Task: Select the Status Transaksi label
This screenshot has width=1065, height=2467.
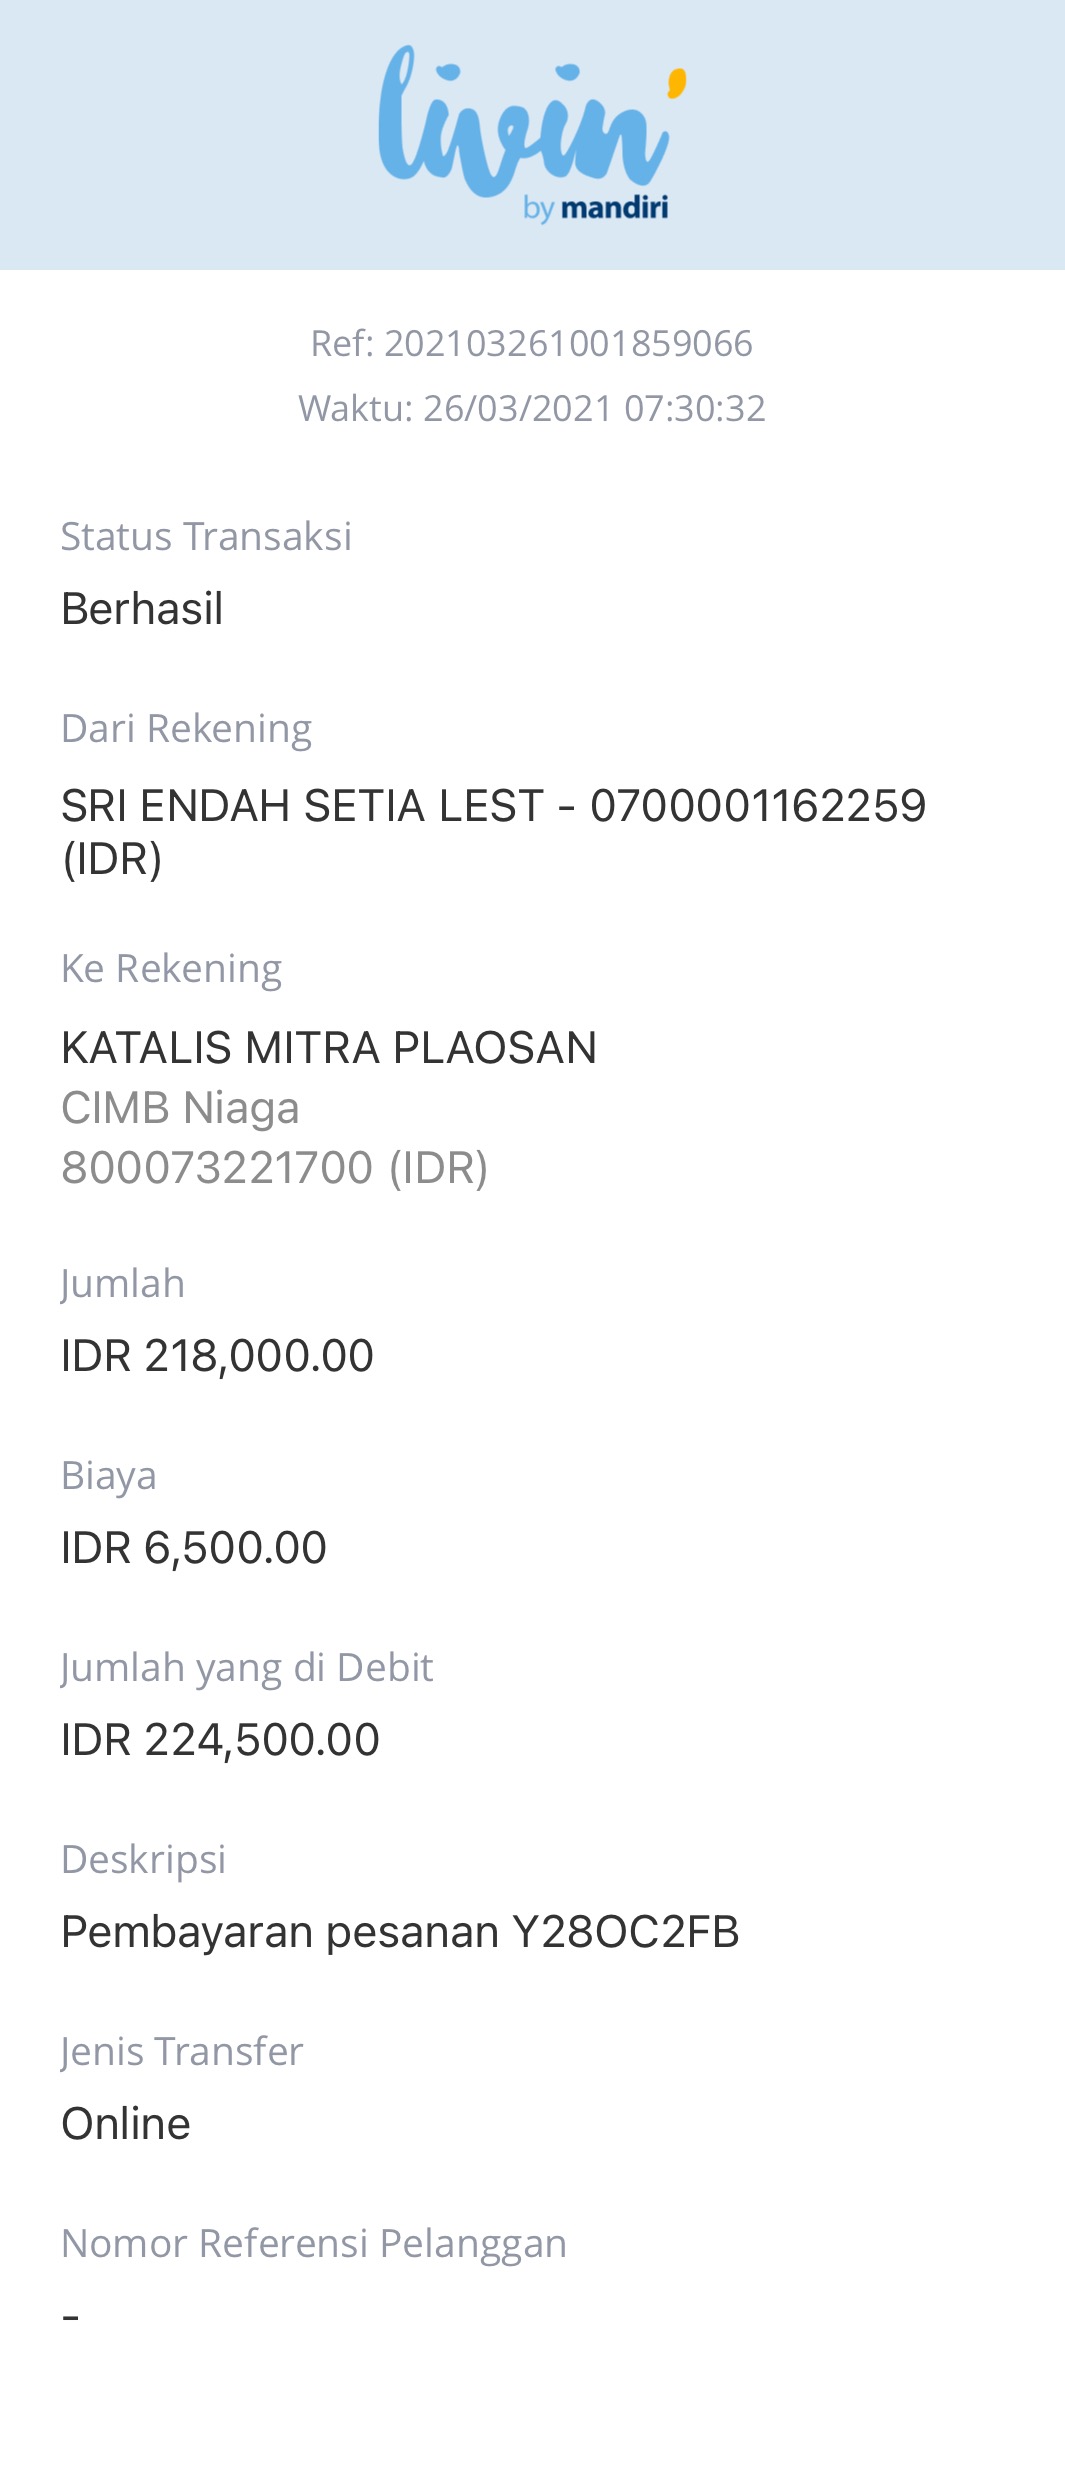Action: [206, 537]
